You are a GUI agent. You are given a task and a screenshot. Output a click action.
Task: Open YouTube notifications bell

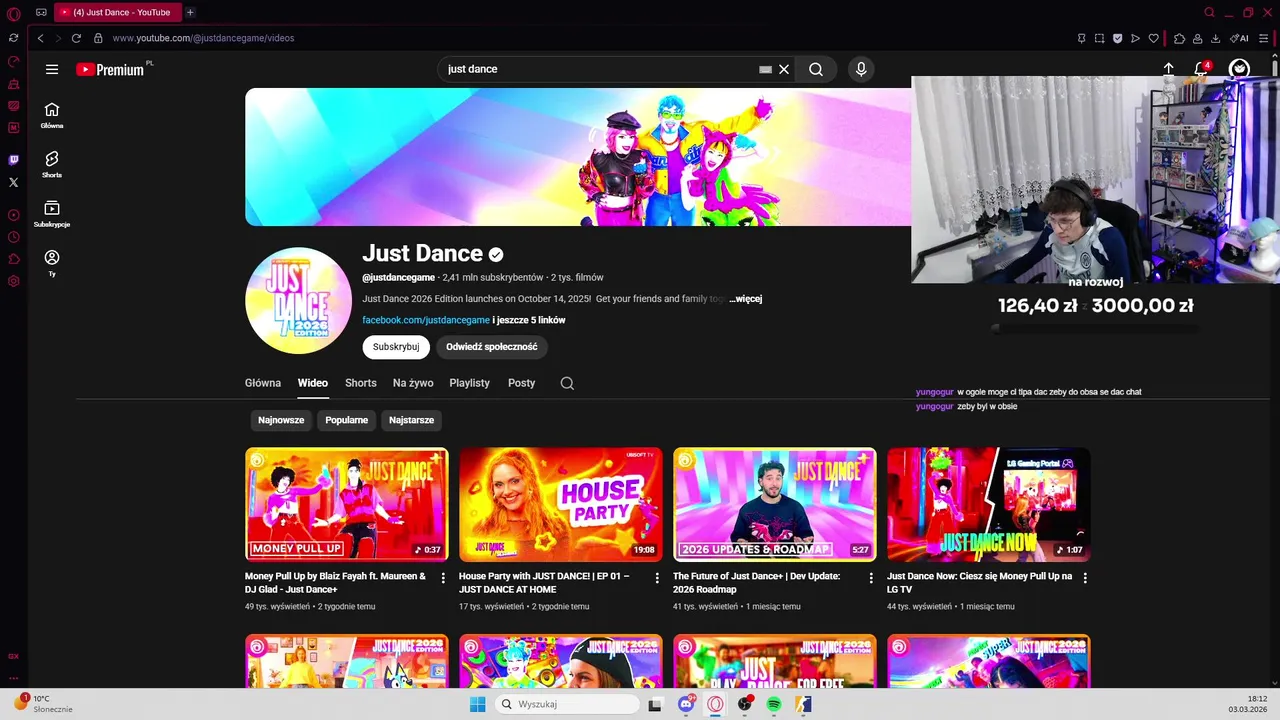point(1201,69)
